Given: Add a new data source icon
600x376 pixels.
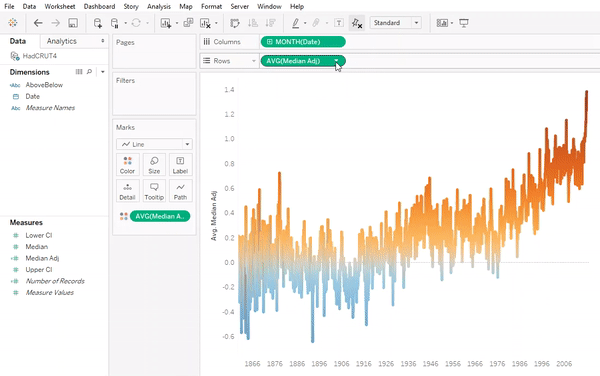Looking at the screenshot, I should click(x=98, y=23).
